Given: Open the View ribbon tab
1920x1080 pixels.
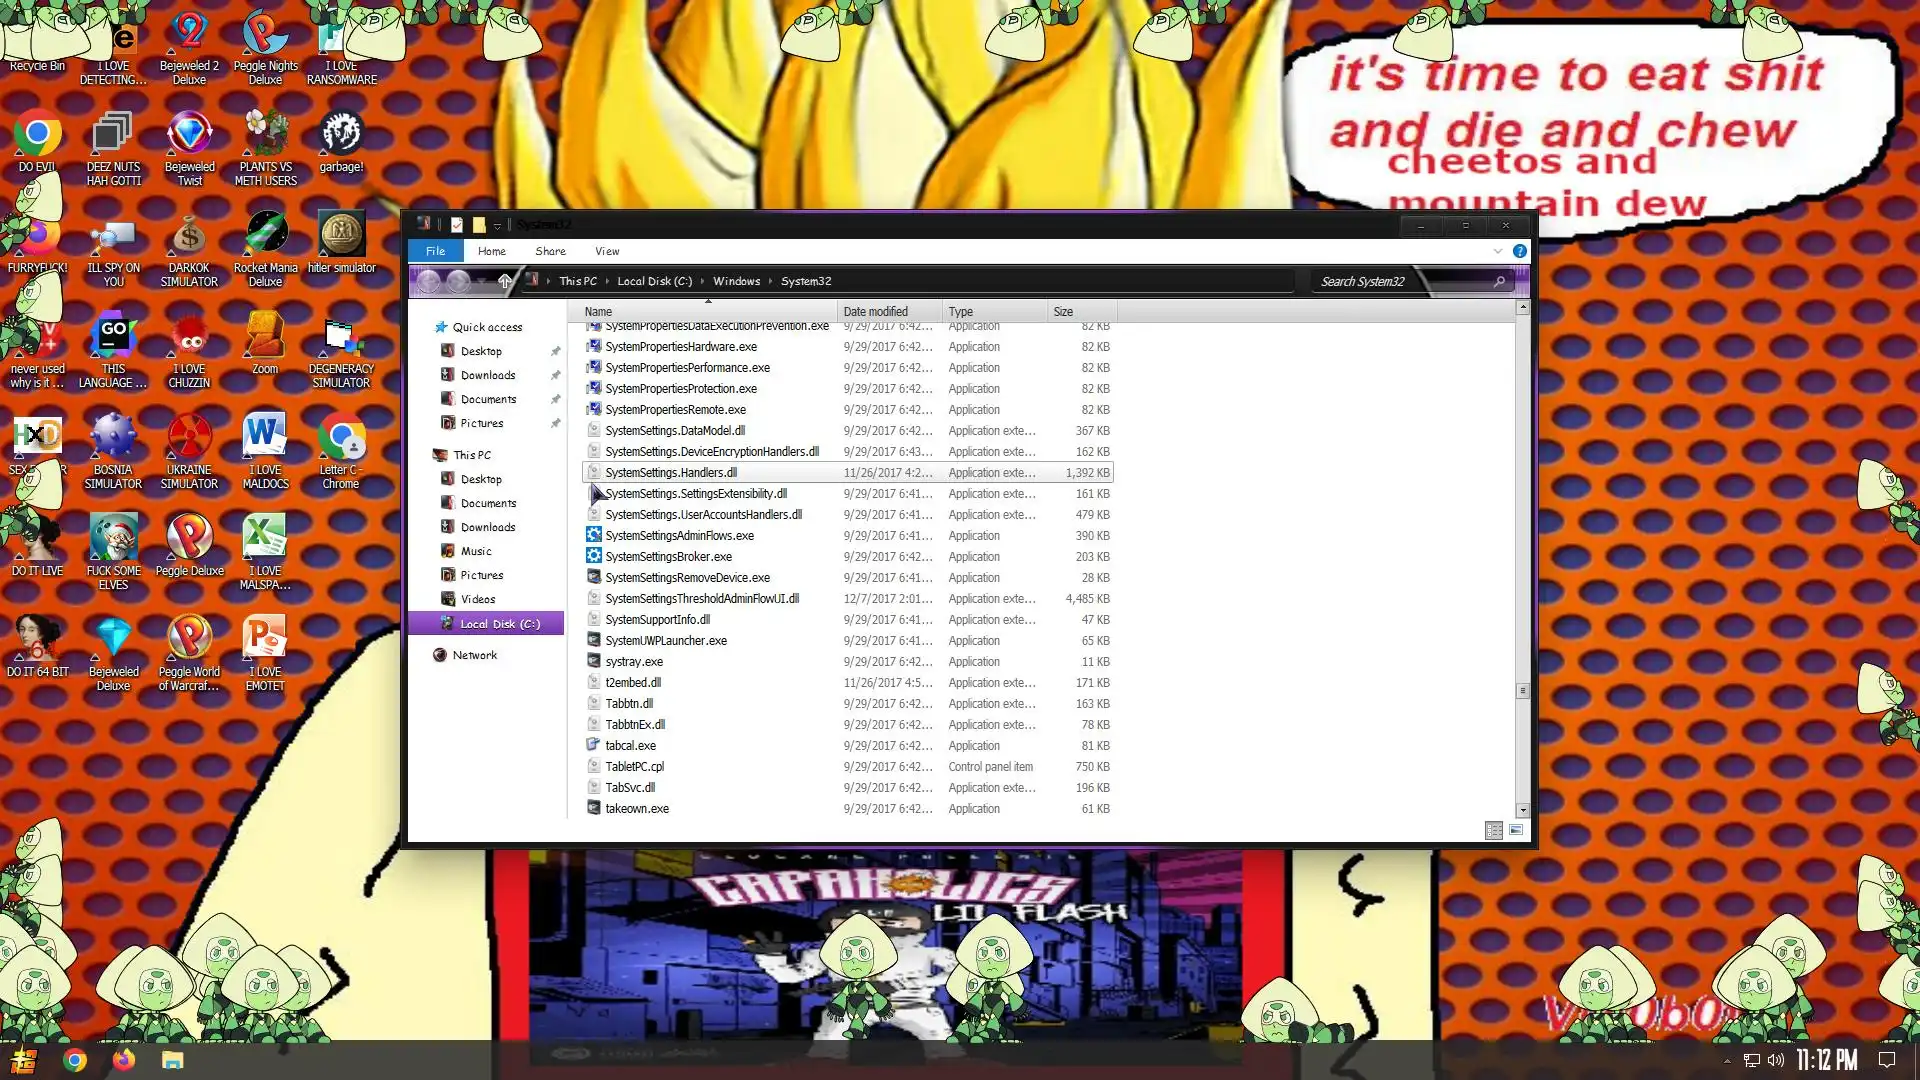Looking at the screenshot, I should (x=606, y=251).
